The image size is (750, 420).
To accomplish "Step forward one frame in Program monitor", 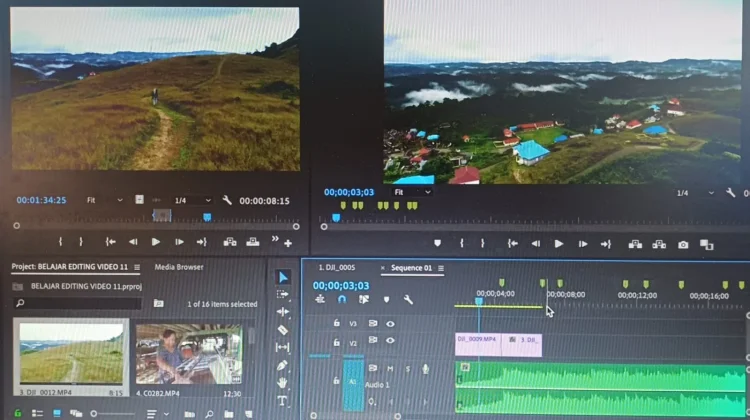I will 583,244.
